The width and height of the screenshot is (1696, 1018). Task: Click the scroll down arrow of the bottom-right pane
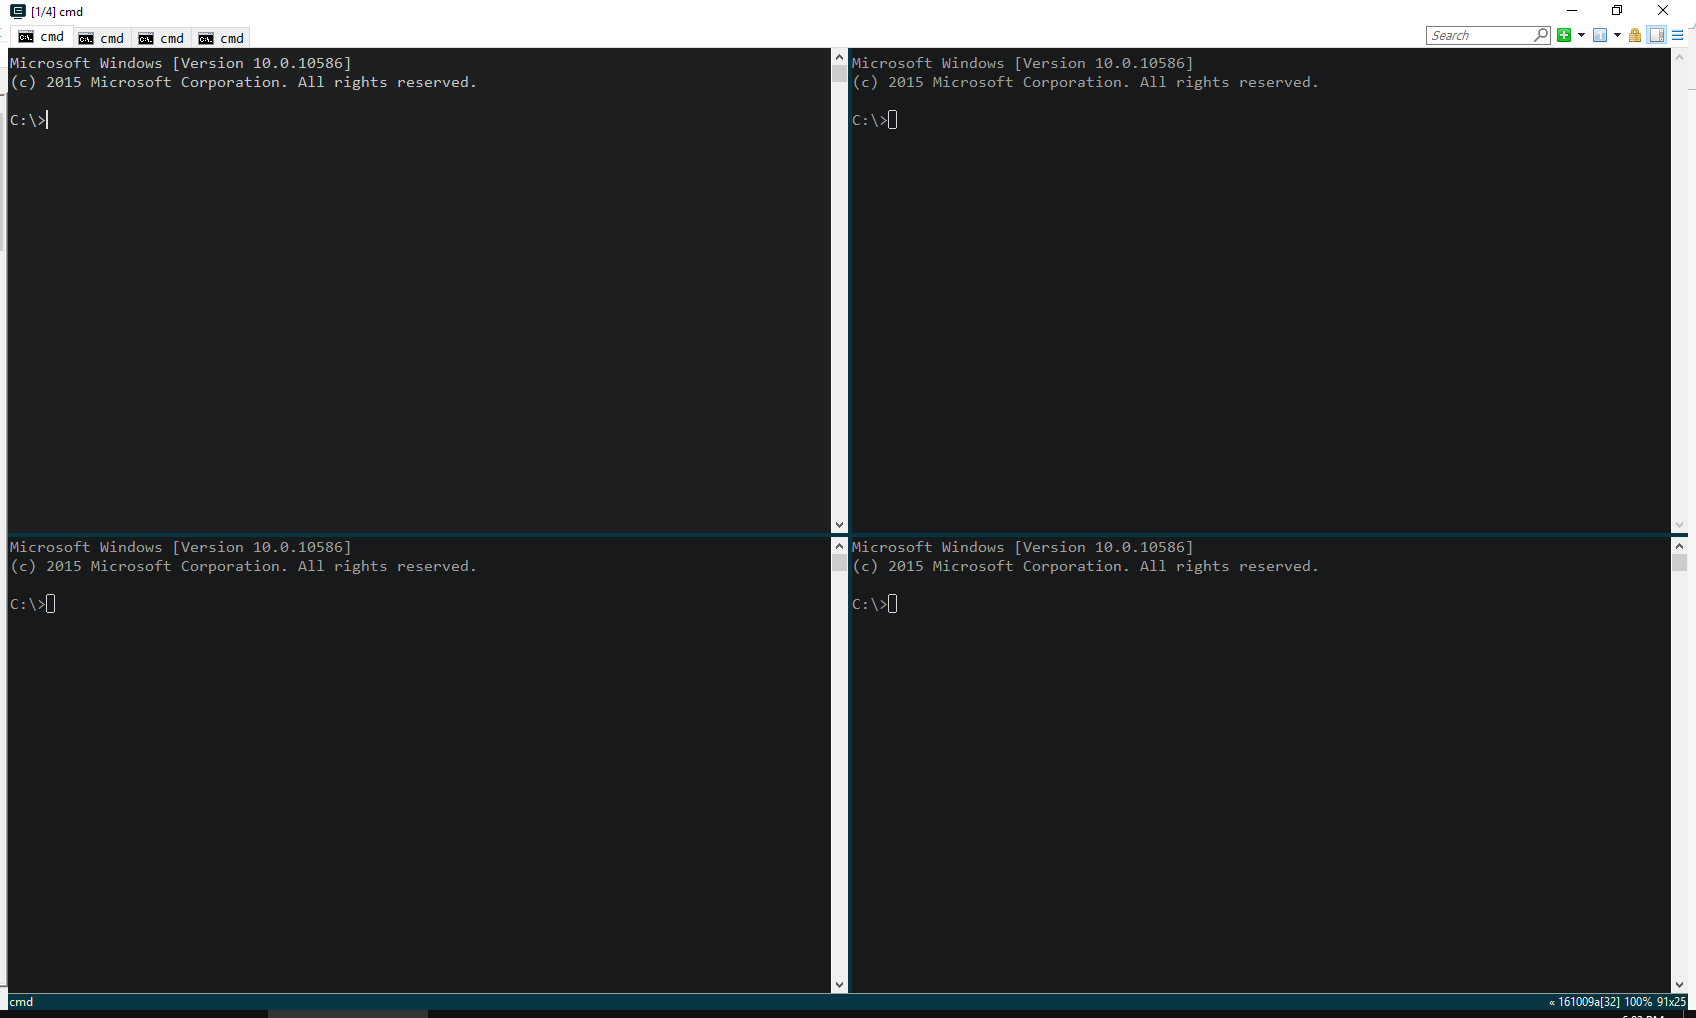(1679, 985)
